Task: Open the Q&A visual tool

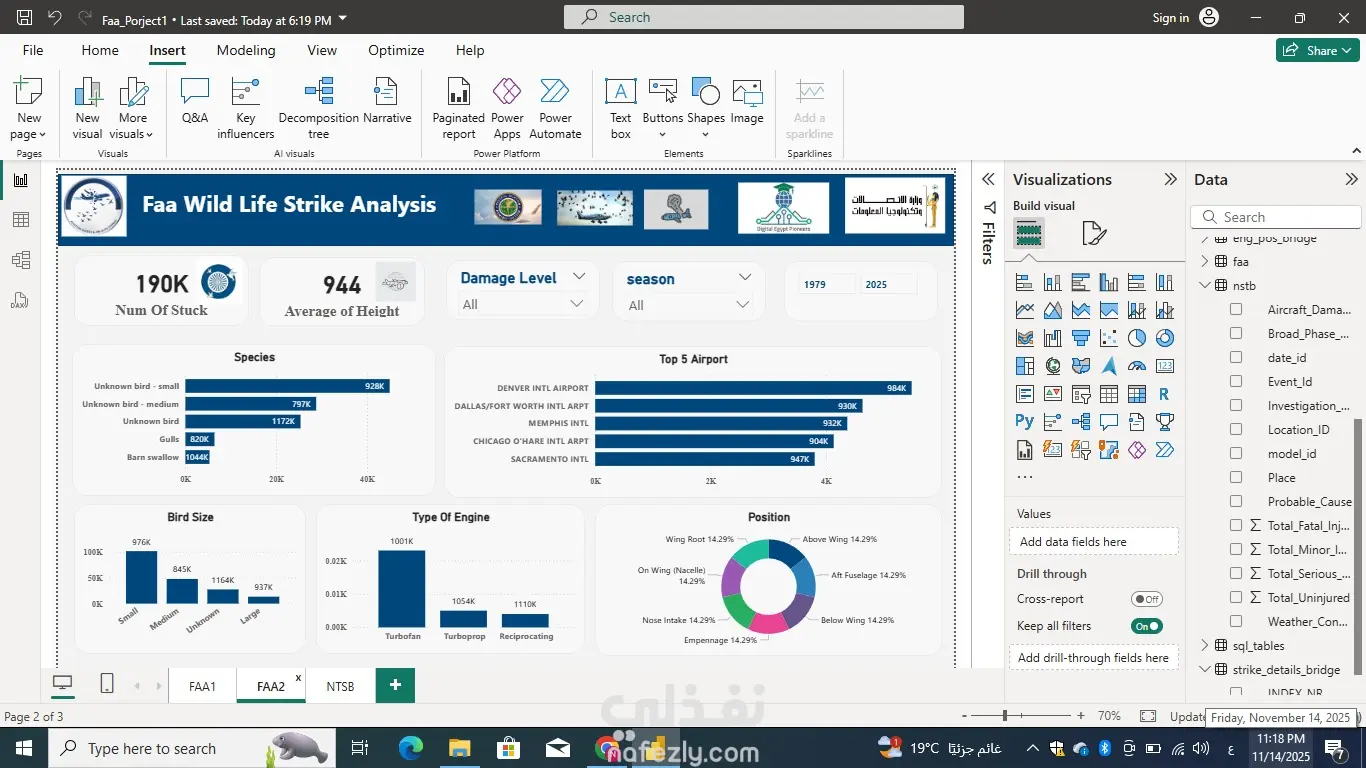Action: tap(195, 101)
